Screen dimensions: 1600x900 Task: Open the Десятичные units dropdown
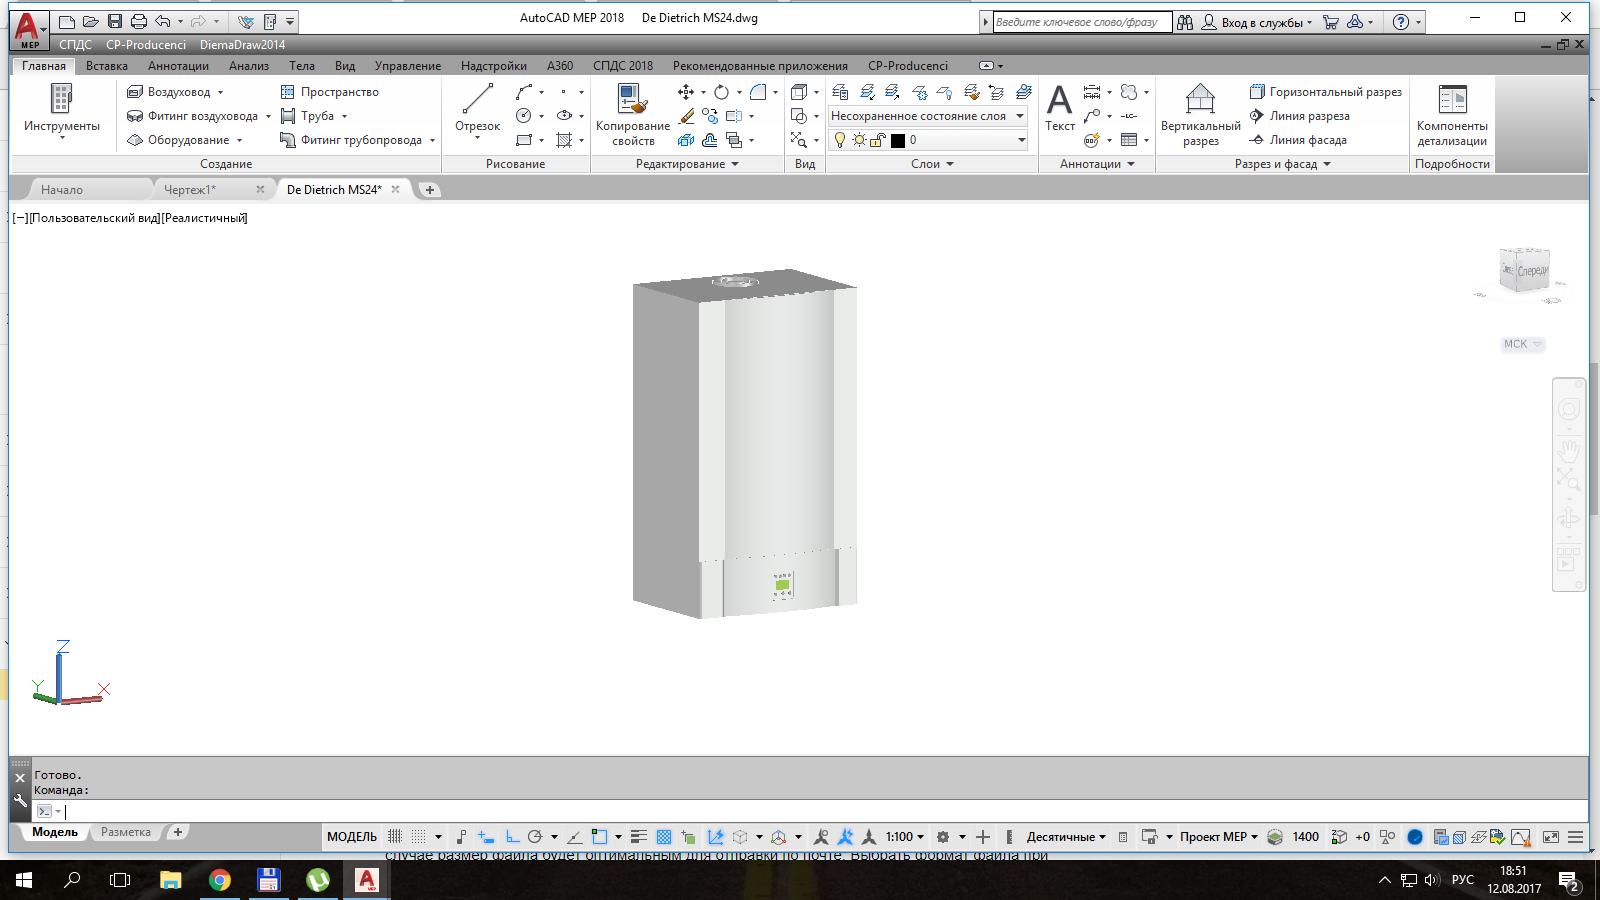click(1066, 837)
